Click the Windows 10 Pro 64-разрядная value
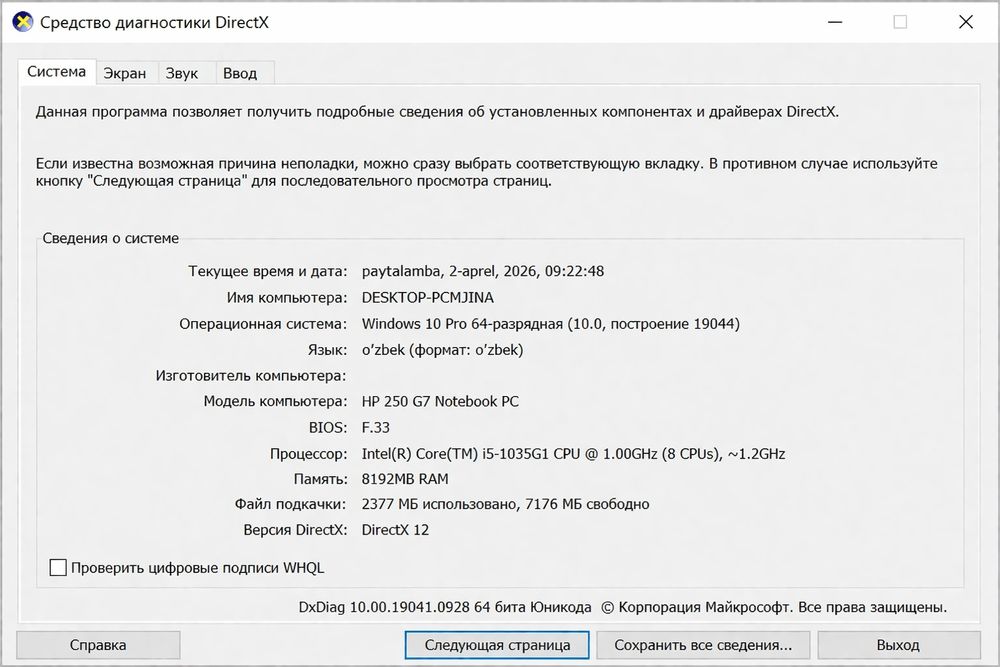 pos(550,324)
